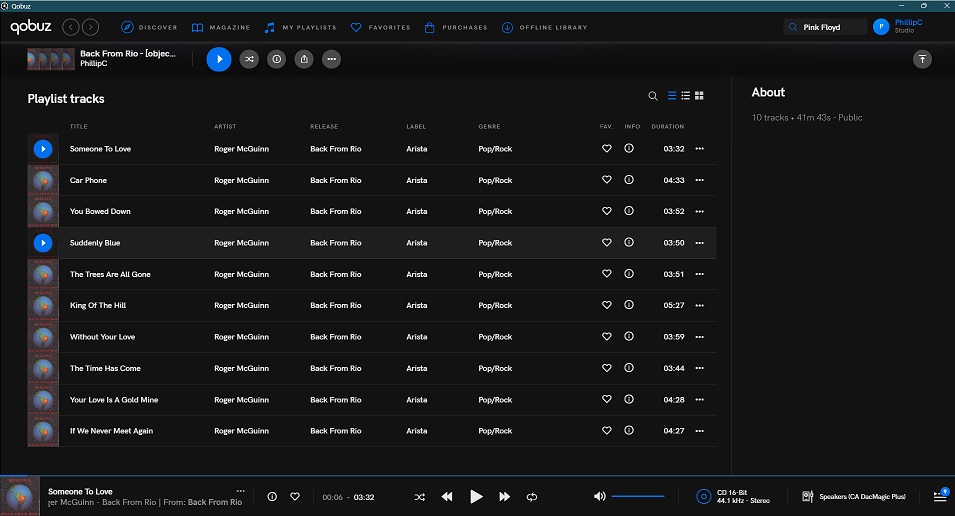This screenshot has width=955, height=516.
Task: Jump back to top of page
Action: pos(922,59)
